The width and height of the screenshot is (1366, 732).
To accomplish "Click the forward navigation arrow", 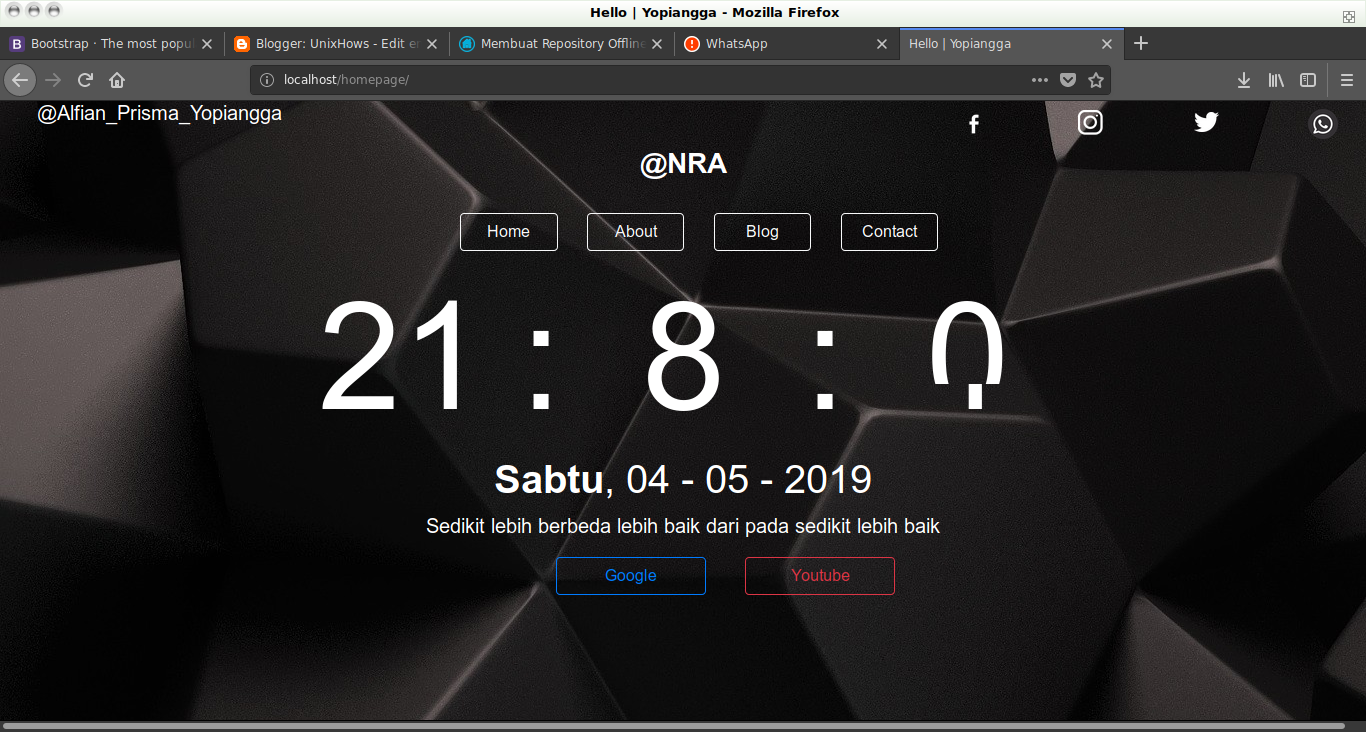I will point(54,80).
